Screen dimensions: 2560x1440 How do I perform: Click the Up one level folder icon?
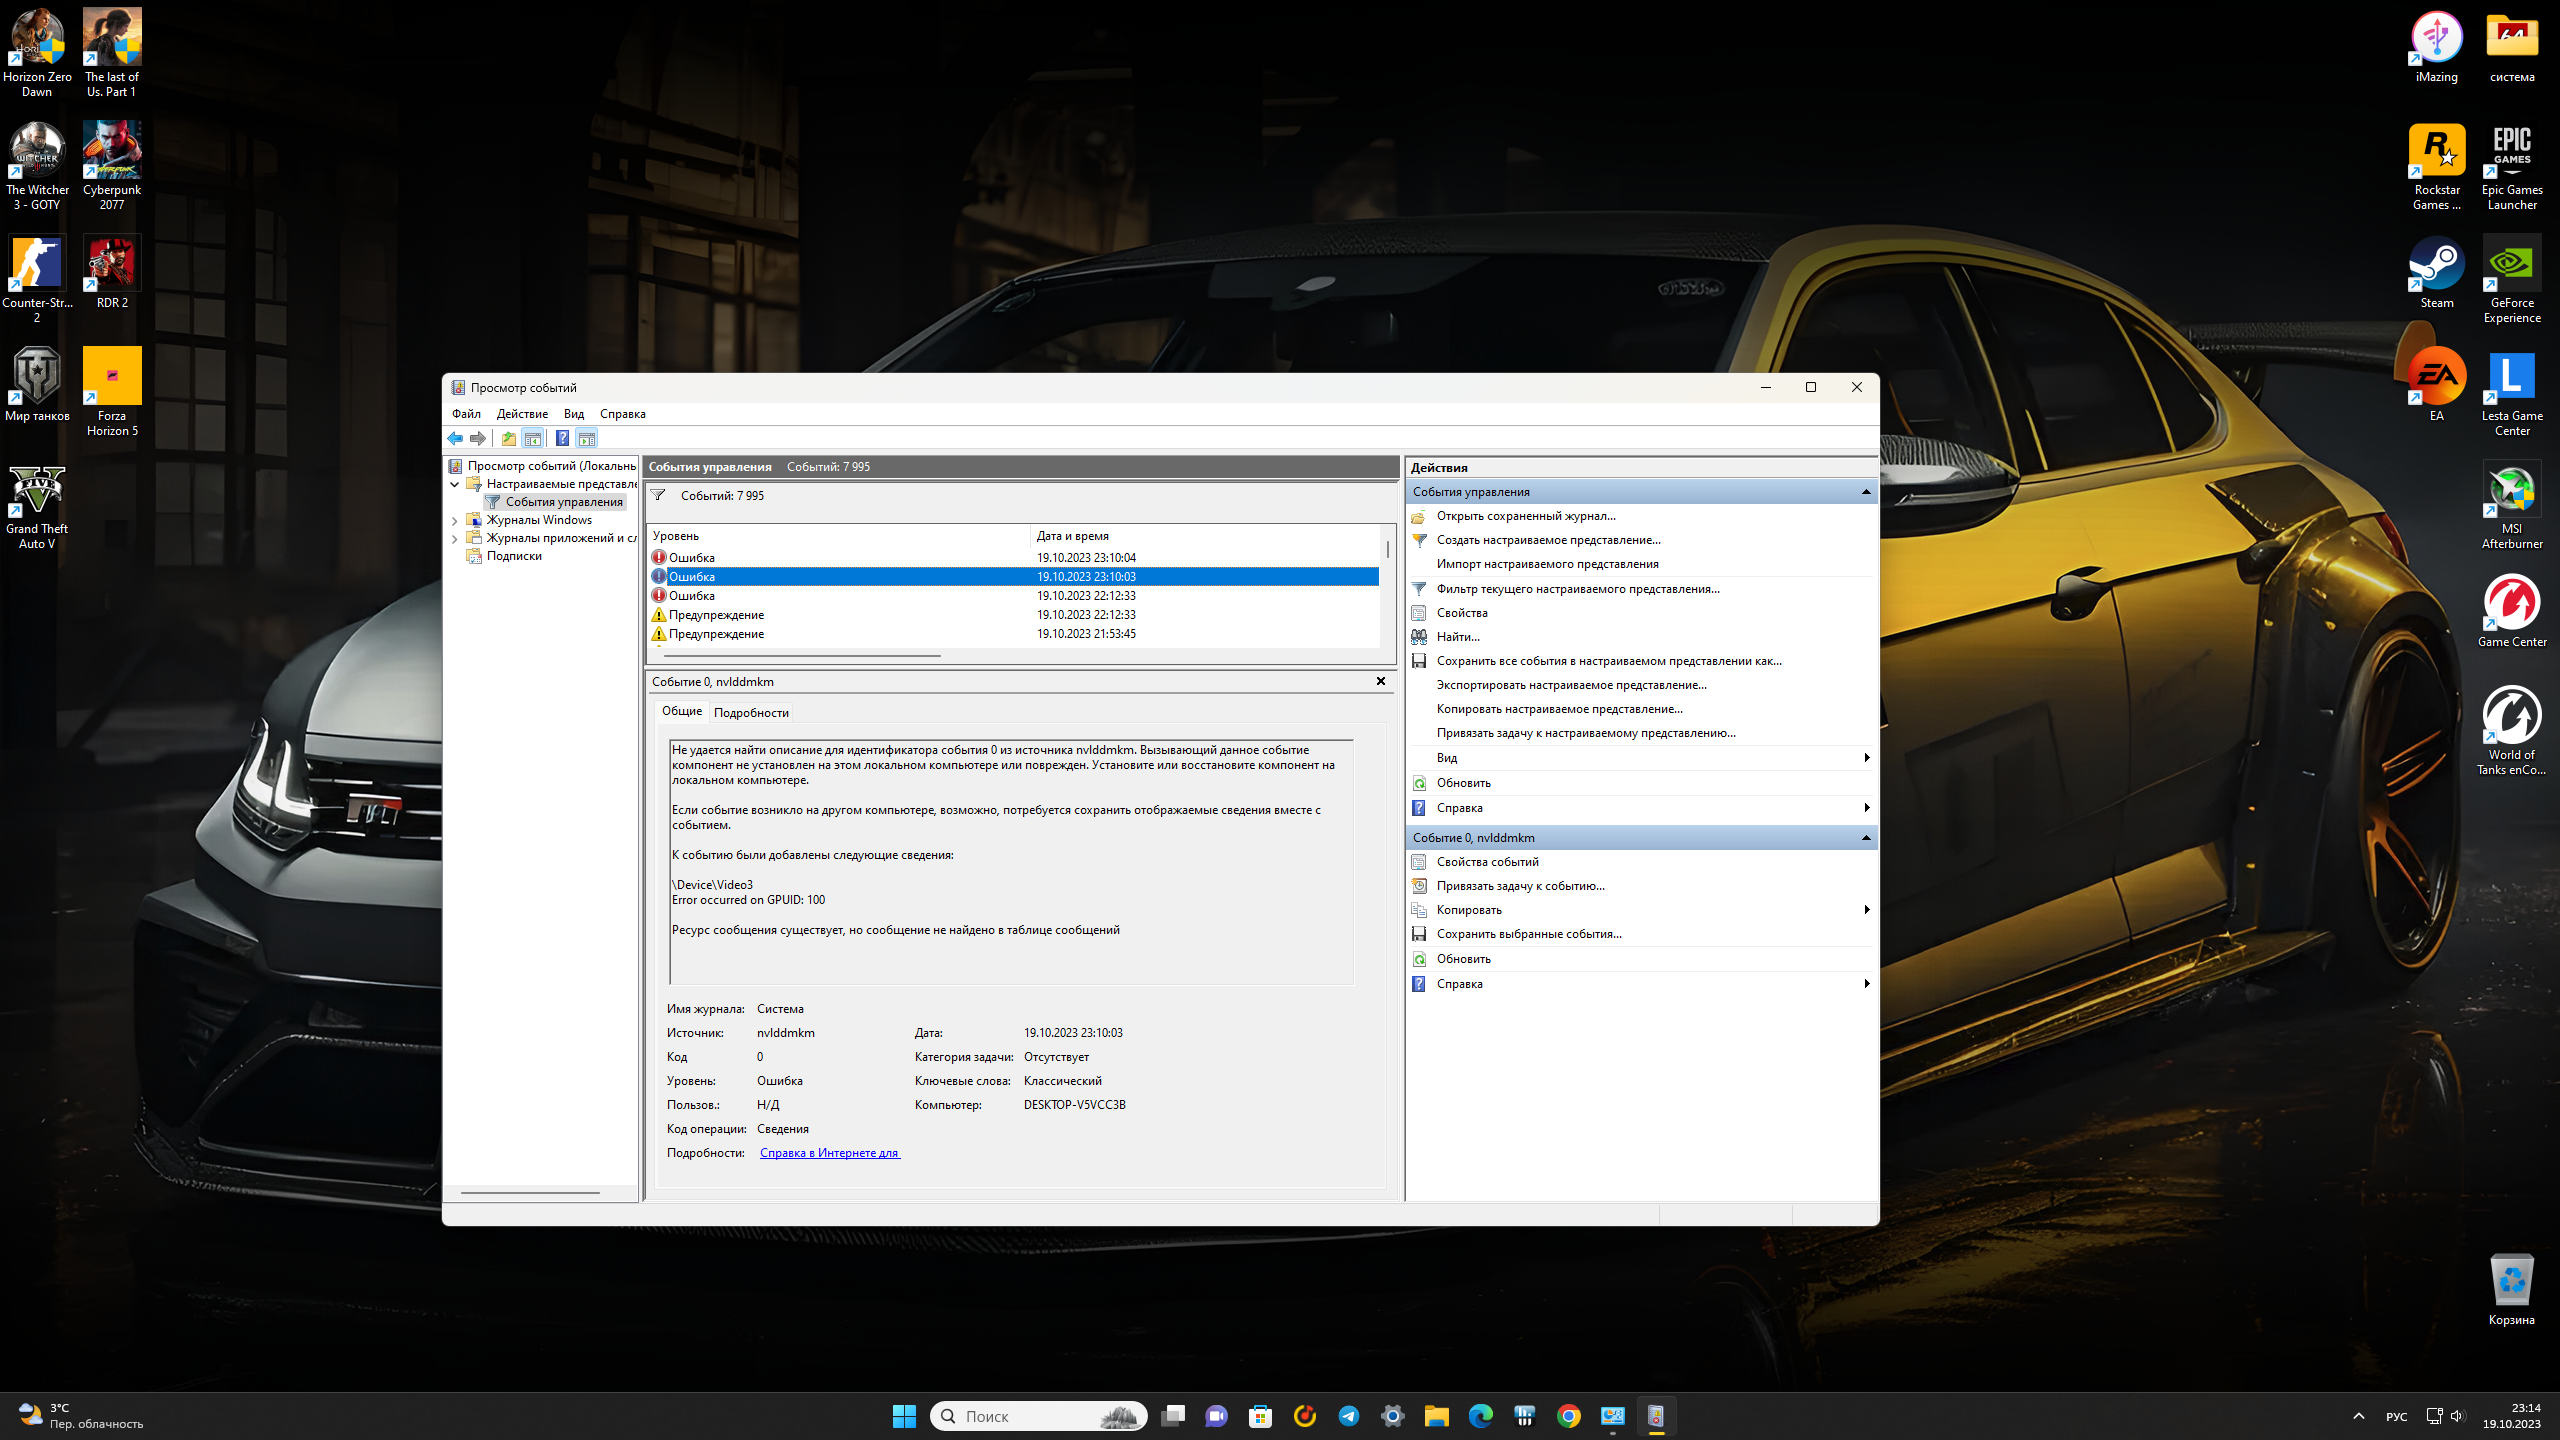[x=509, y=438]
